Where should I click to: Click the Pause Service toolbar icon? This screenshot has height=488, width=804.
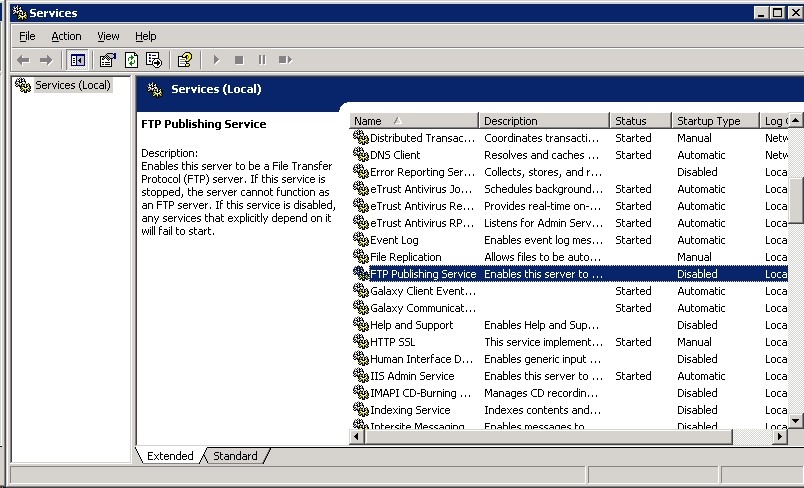pyautogui.click(x=262, y=60)
